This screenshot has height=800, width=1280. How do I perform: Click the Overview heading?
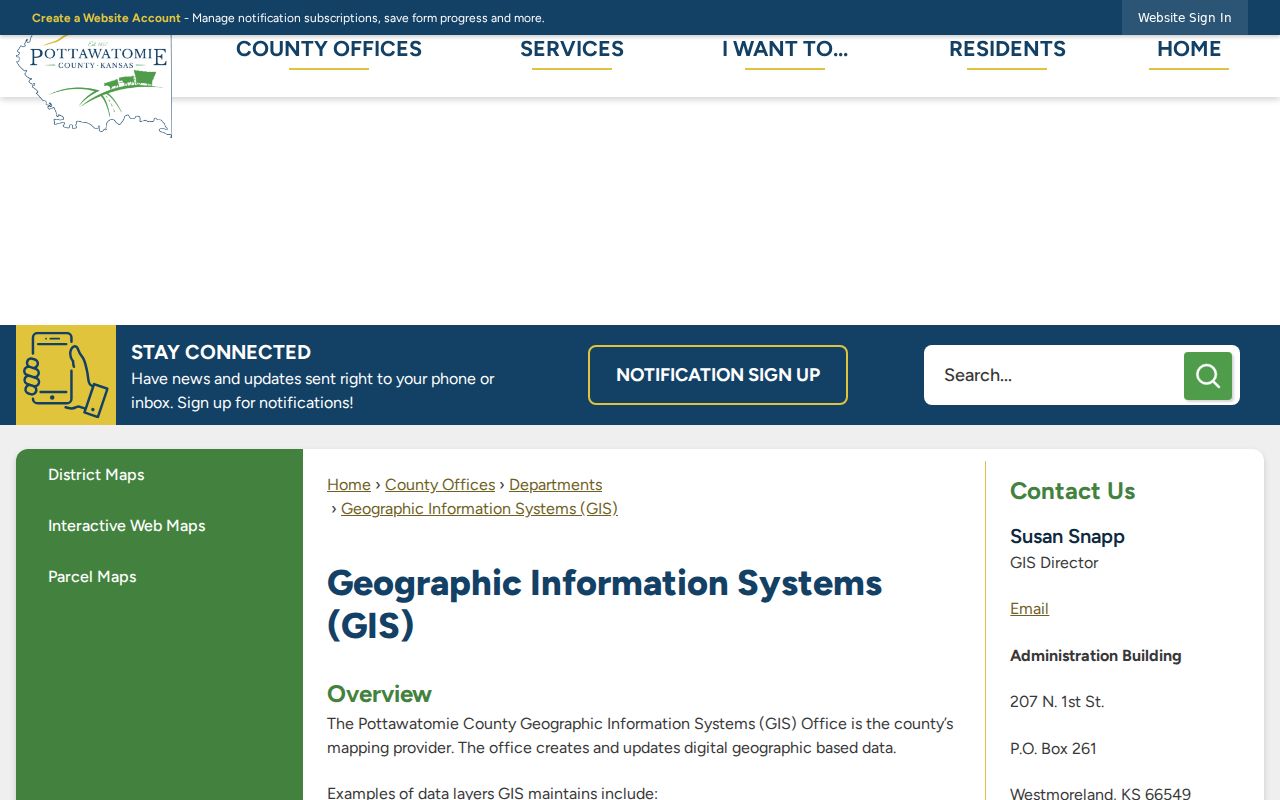click(379, 694)
